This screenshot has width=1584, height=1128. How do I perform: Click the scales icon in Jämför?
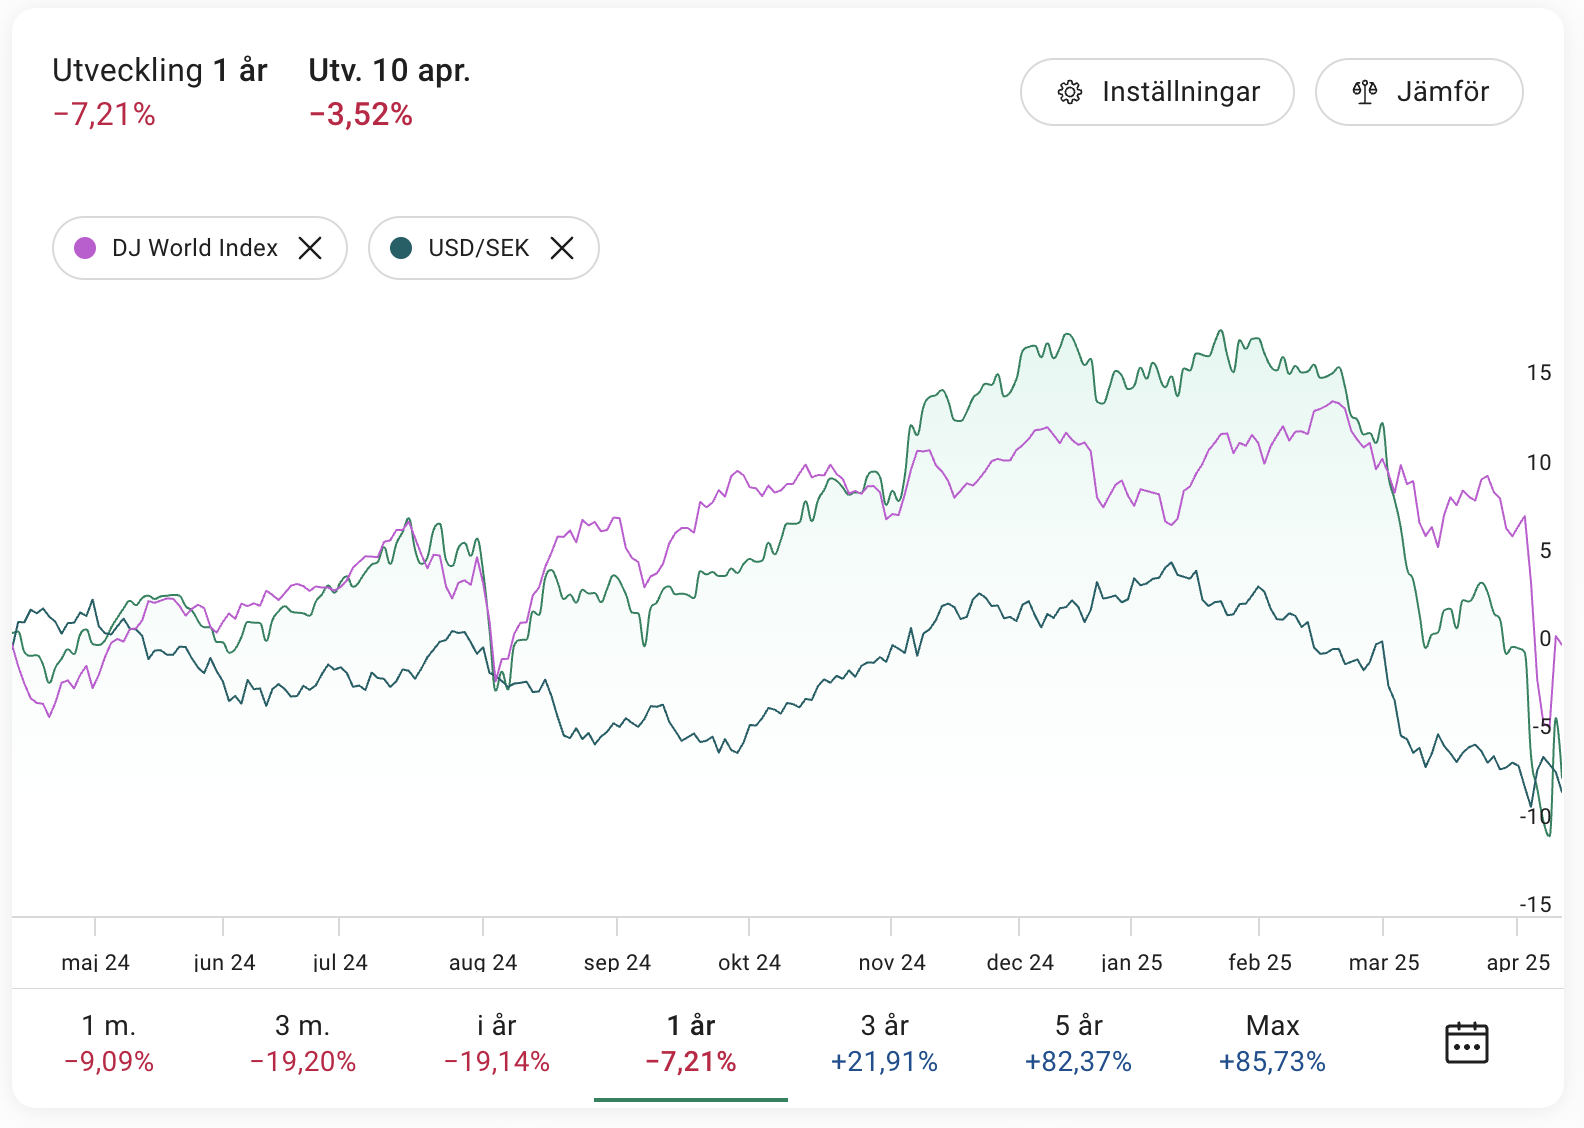pos(1365,92)
